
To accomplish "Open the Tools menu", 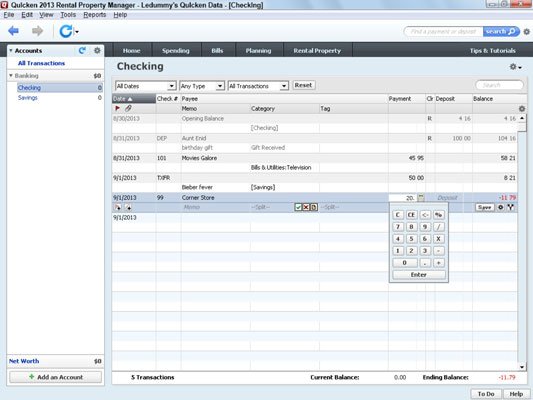I will tap(68, 15).
